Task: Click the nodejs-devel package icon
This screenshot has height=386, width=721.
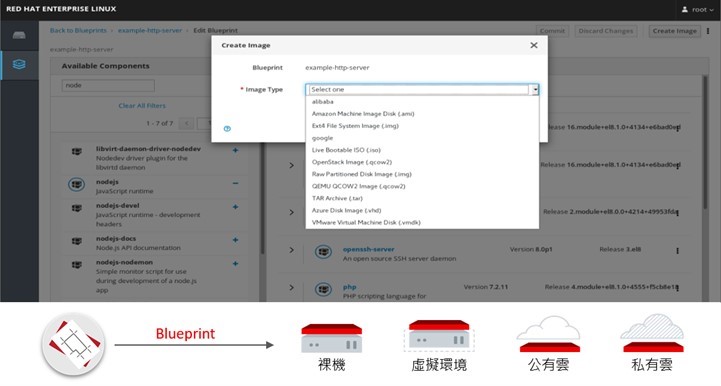Action: point(76,208)
